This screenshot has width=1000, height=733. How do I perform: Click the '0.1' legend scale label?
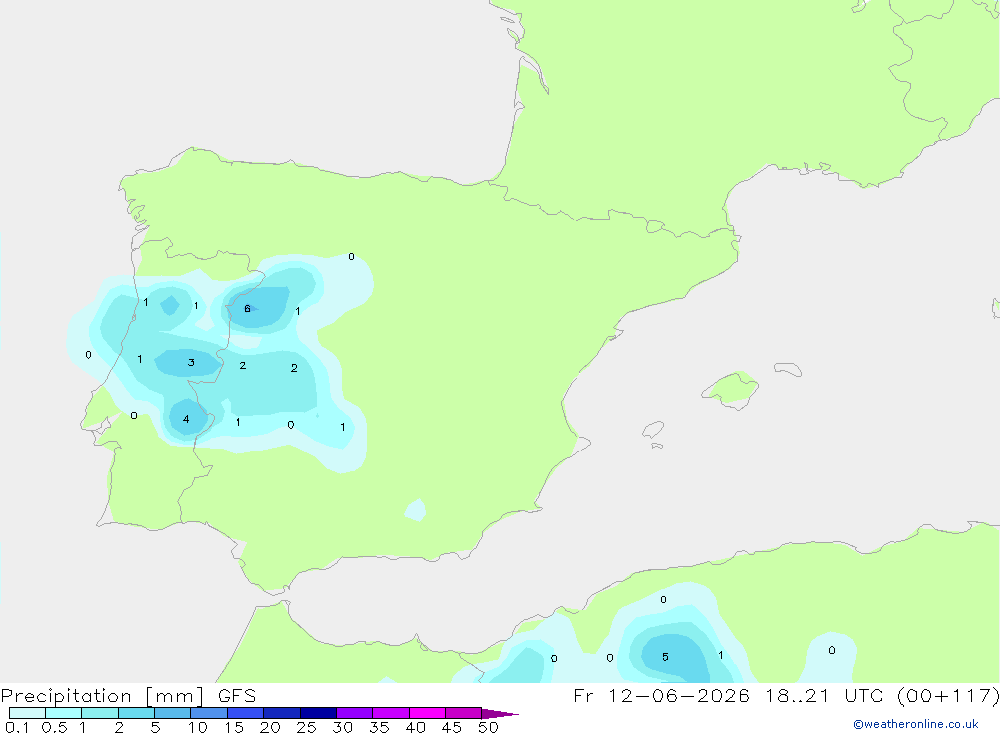coord(17,727)
